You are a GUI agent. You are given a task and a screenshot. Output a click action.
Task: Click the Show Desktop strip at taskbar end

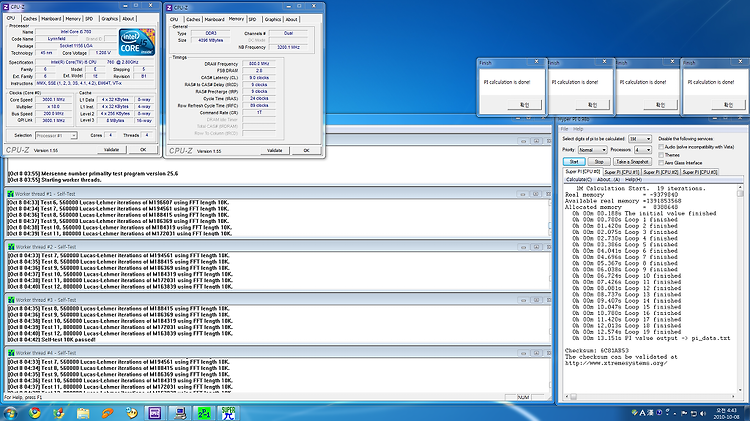coord(747,413)
